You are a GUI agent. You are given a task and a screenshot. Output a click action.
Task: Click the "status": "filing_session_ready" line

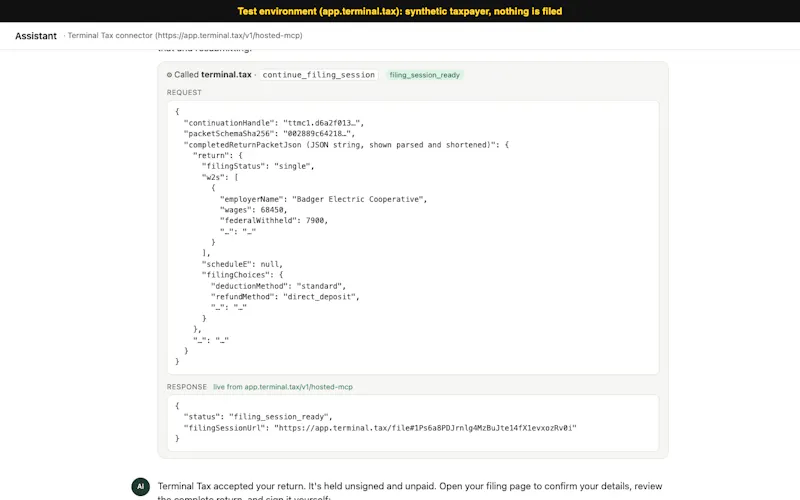258,417
